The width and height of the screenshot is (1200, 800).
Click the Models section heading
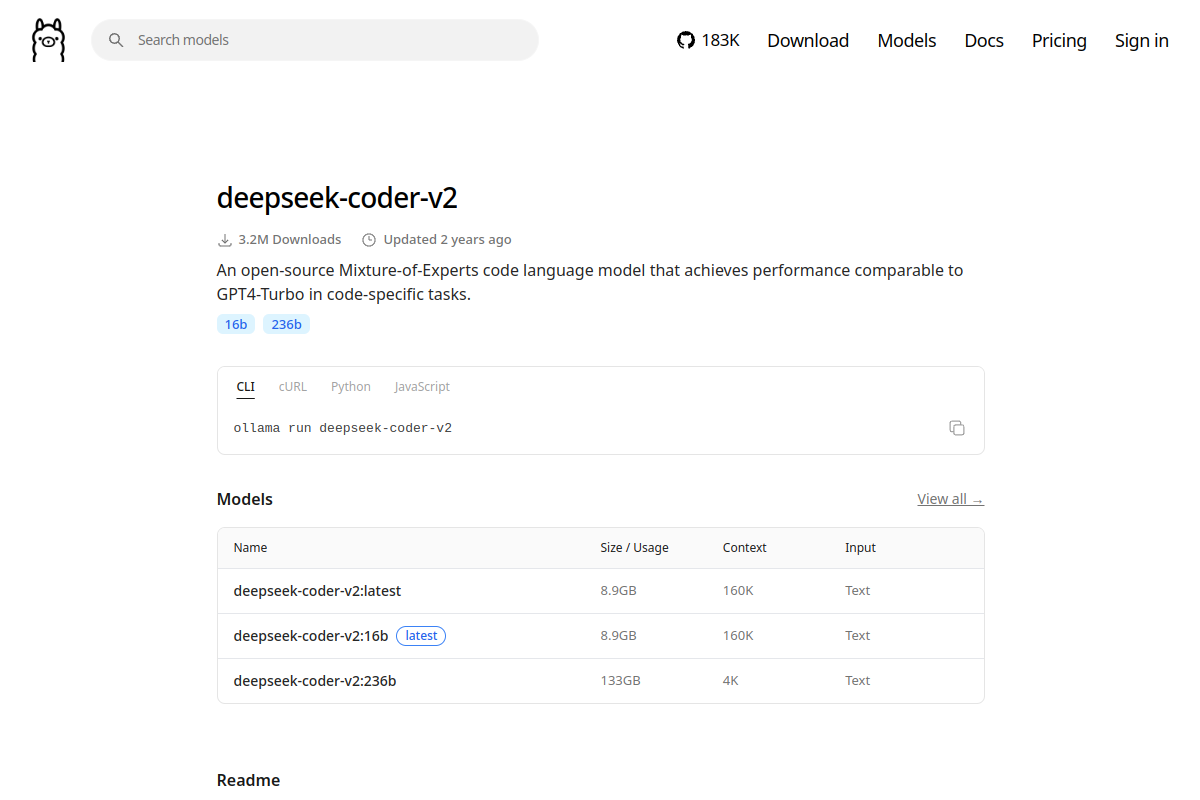245,499
